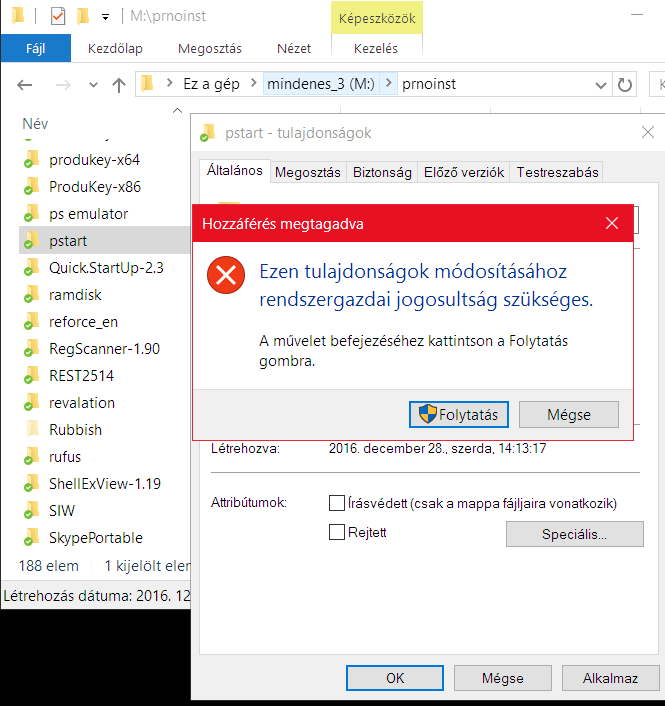Click the revalation folder icon

pyautogui.click(x=31, y=403)
